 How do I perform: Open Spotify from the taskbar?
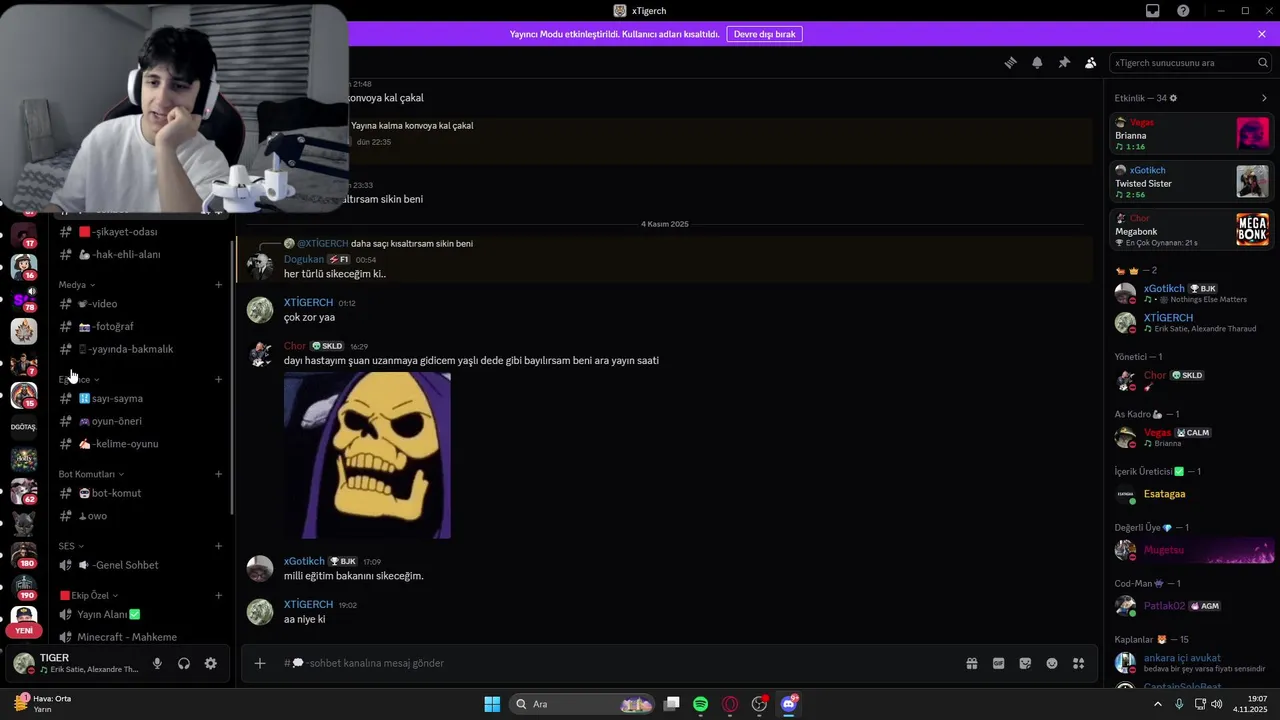point(701,704)
